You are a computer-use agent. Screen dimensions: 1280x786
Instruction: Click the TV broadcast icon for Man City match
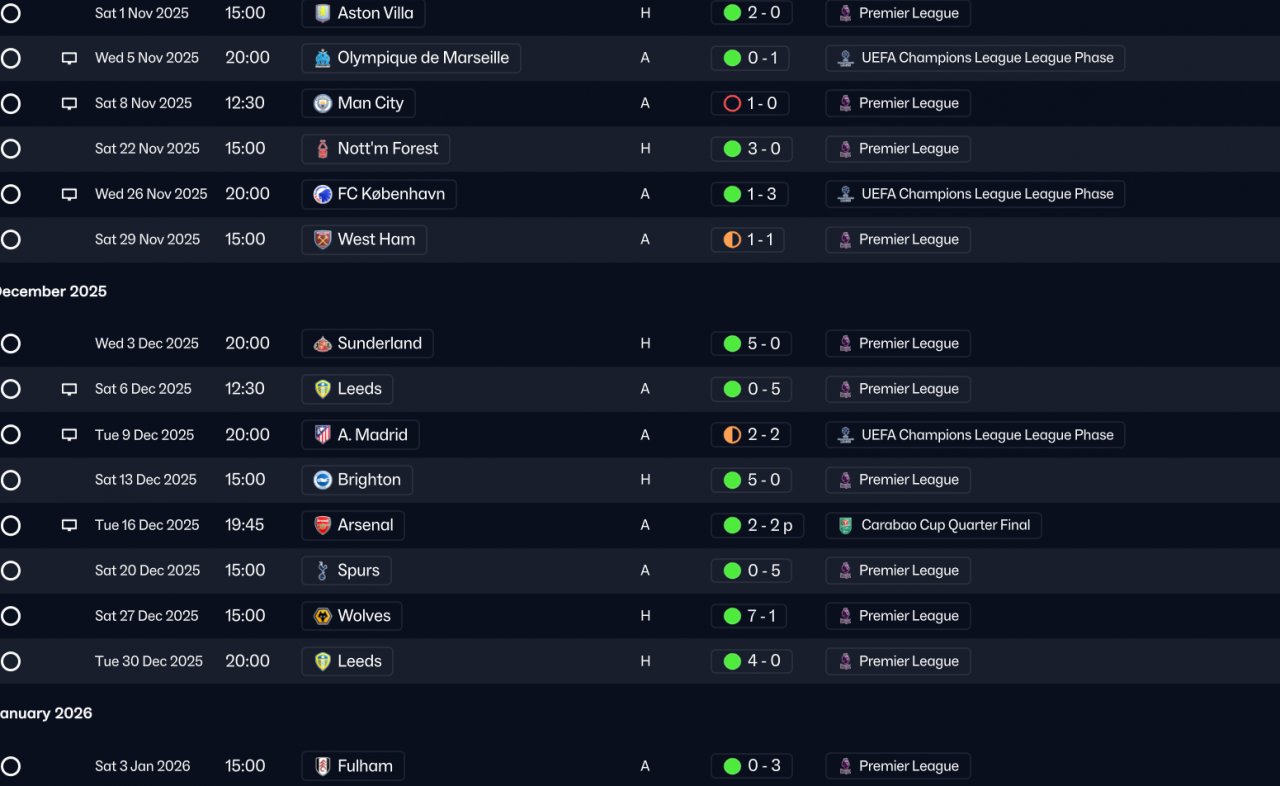pos(69,104)
